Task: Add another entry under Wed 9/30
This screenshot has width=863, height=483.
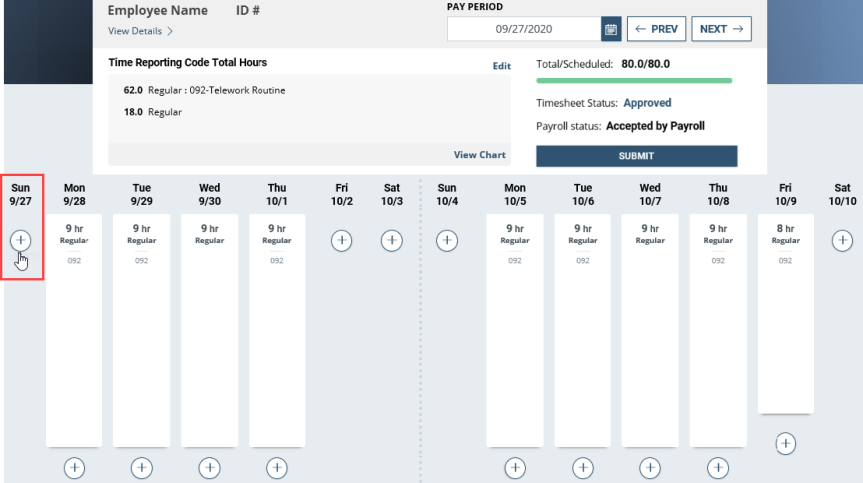Action: [210, 468]
